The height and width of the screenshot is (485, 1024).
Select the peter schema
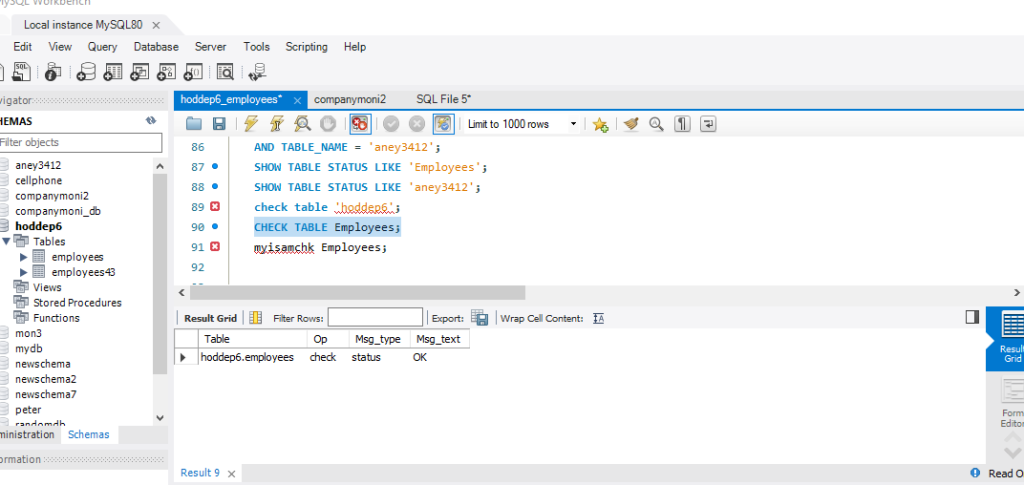point(28,410)
